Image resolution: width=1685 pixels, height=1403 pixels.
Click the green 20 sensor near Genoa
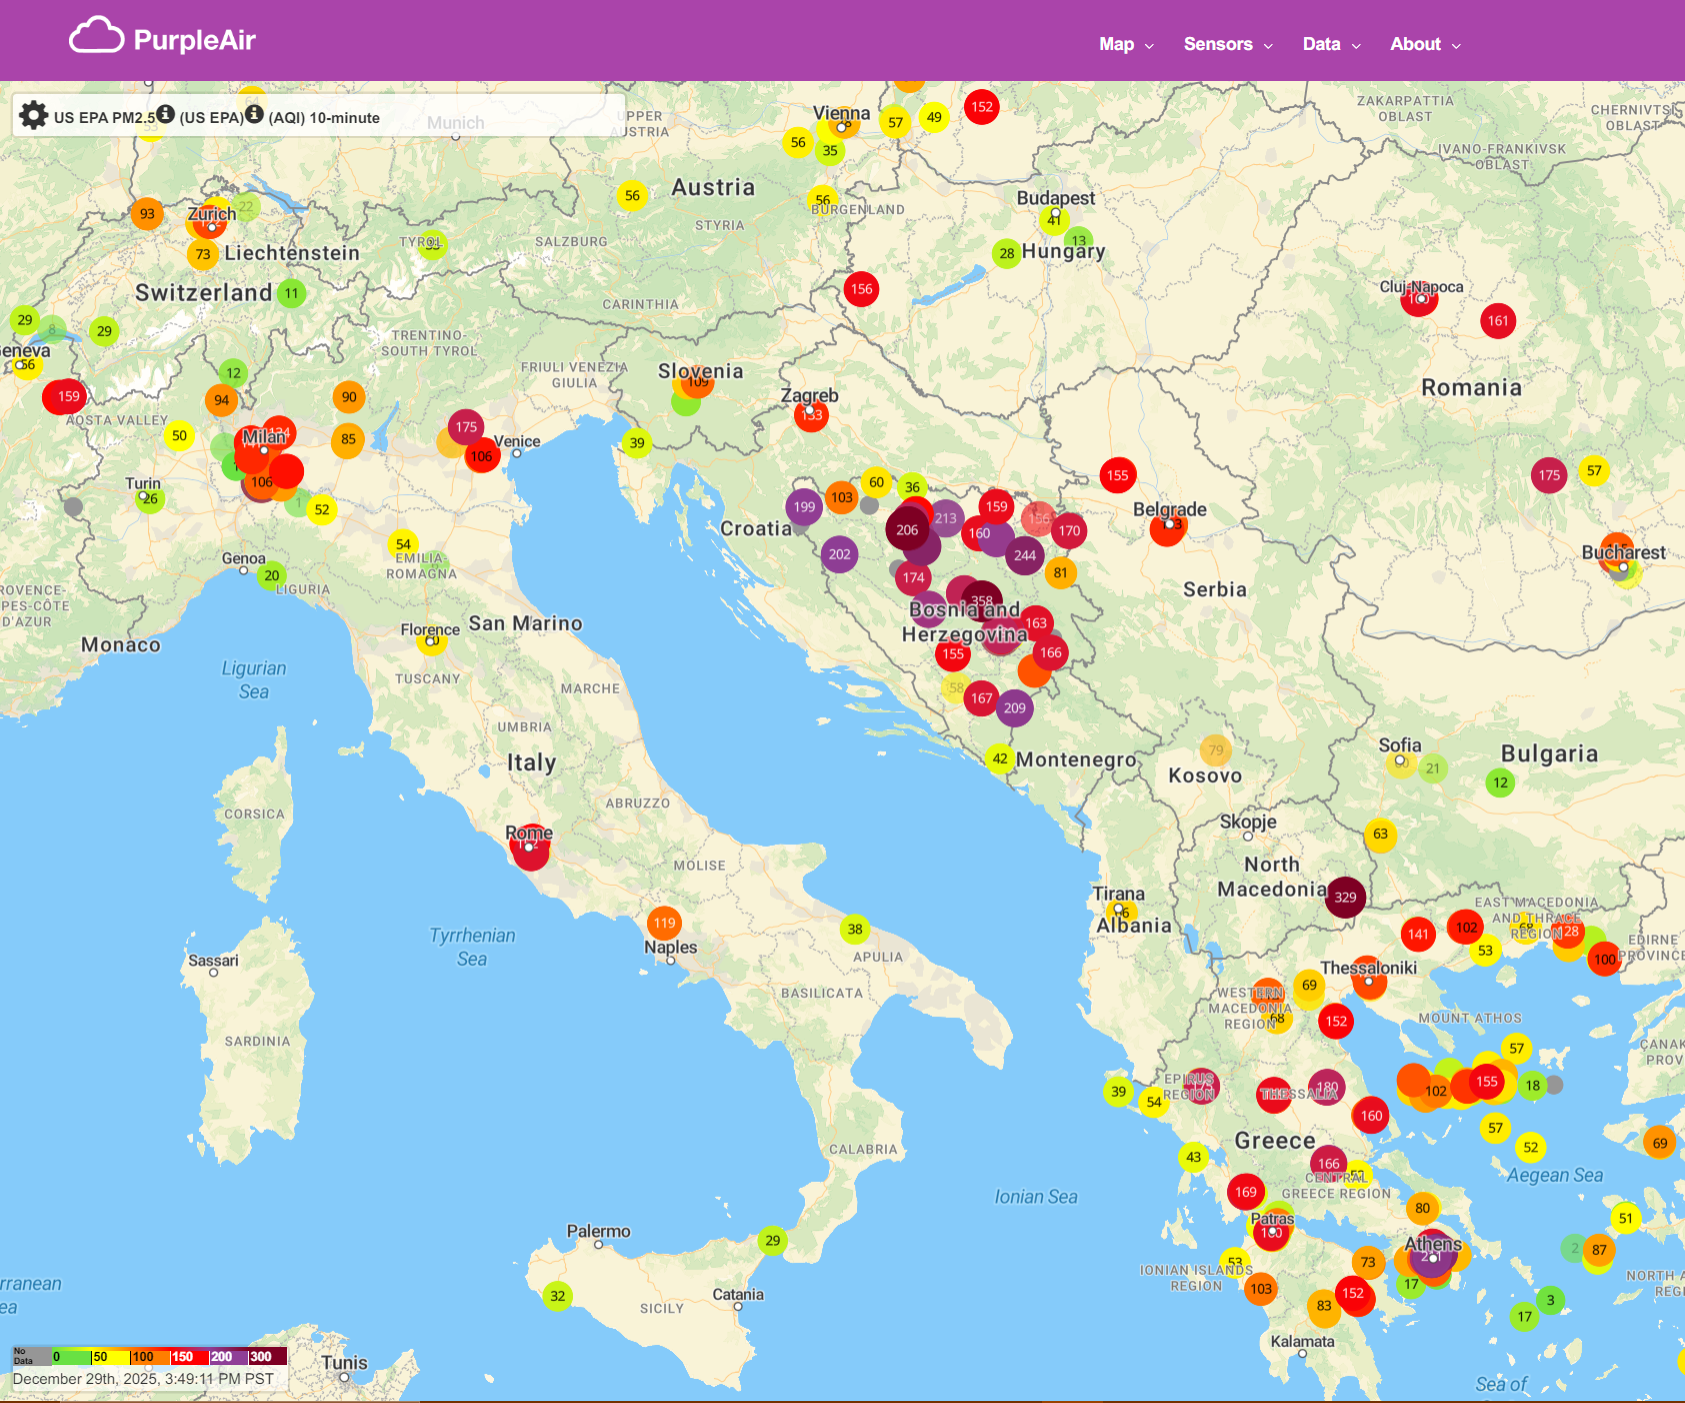tap(272, 575)
